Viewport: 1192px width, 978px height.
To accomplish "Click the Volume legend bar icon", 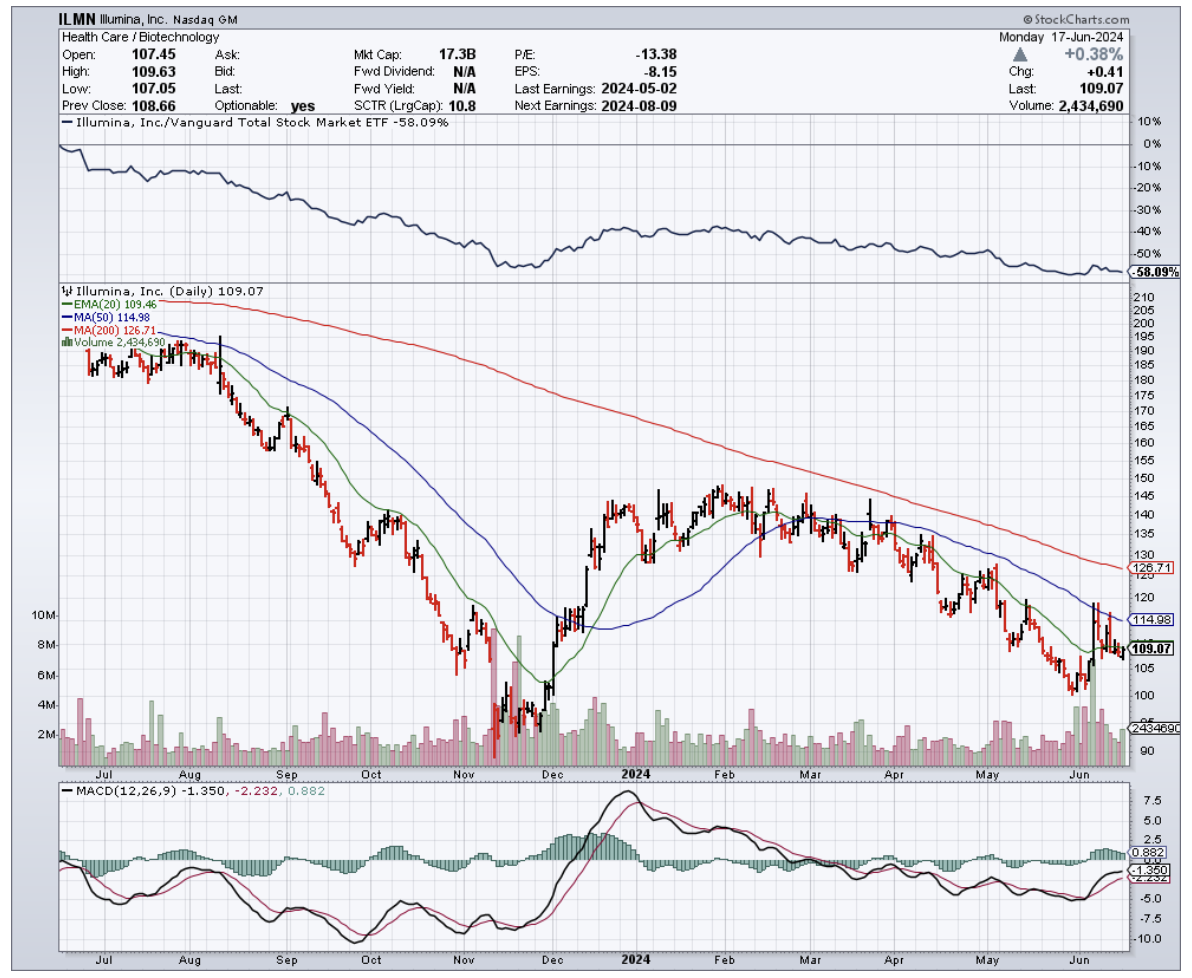I will tap(66, 341).
